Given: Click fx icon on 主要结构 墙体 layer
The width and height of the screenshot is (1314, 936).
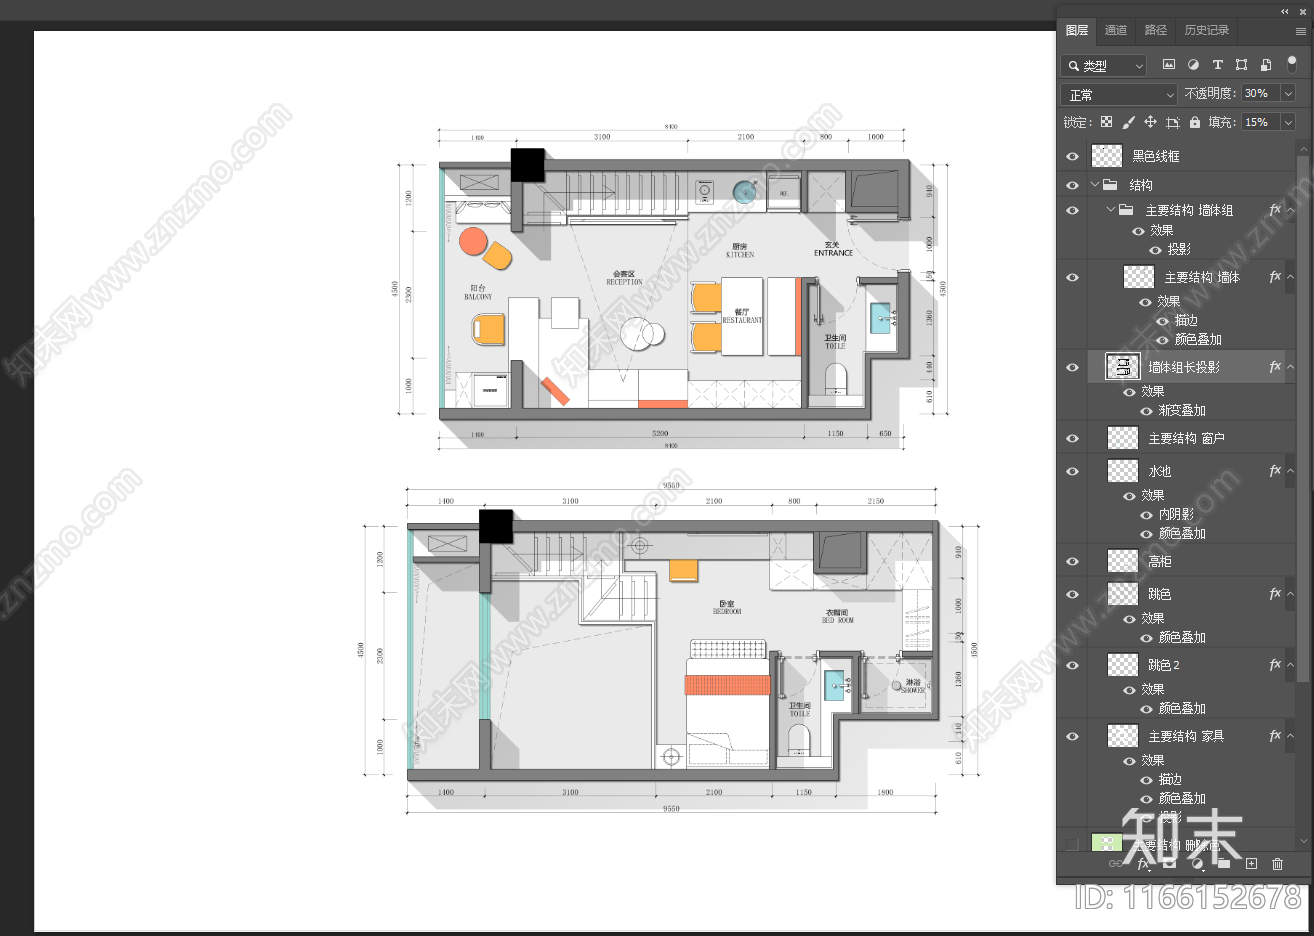Looking at the screenshot, I should (1275, 277).
